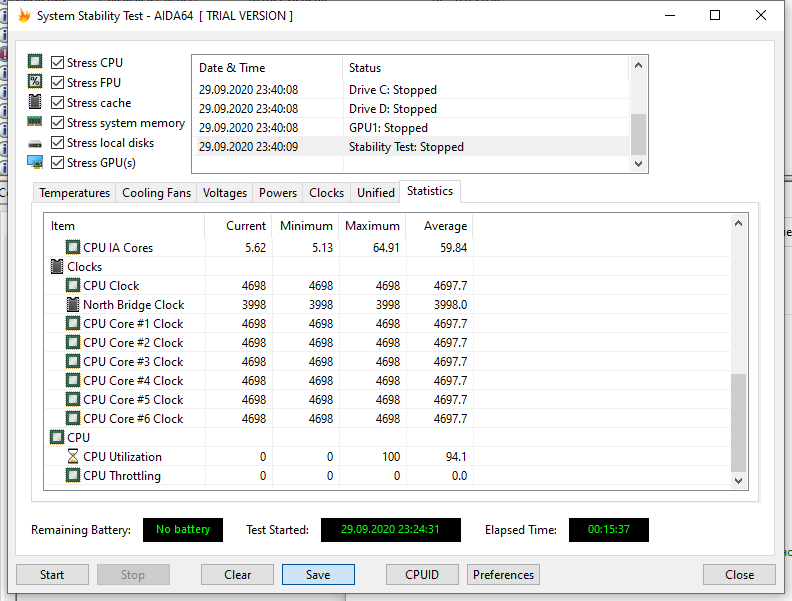Open the Unified tab

pyautogui.click(x=376, y=193)
